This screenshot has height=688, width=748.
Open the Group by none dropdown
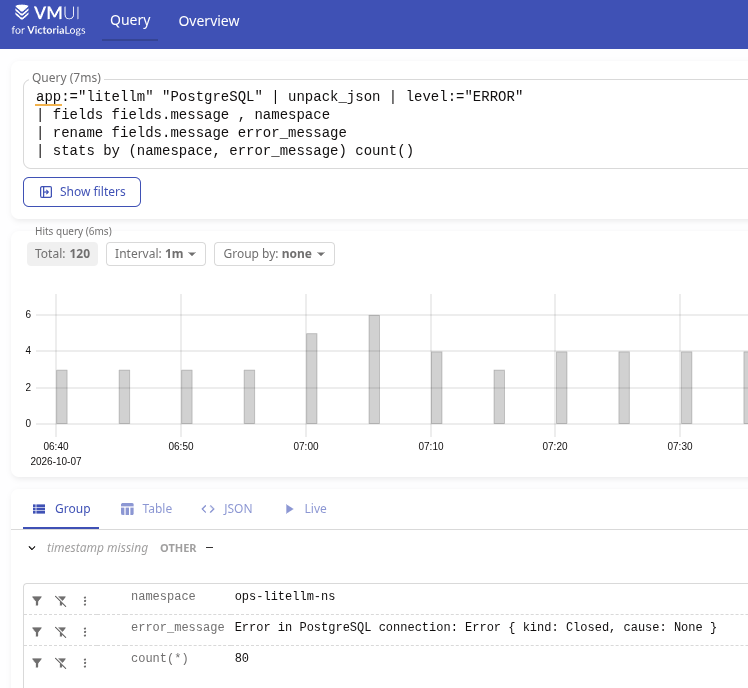click(274, 254)
